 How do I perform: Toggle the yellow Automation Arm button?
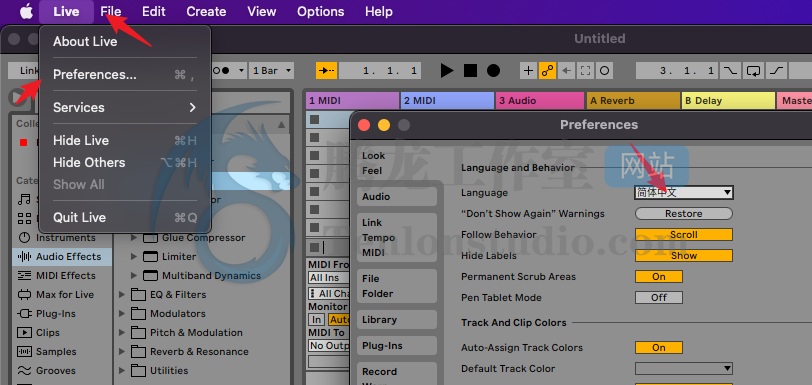pyautogui.click(x=548, y=71)
